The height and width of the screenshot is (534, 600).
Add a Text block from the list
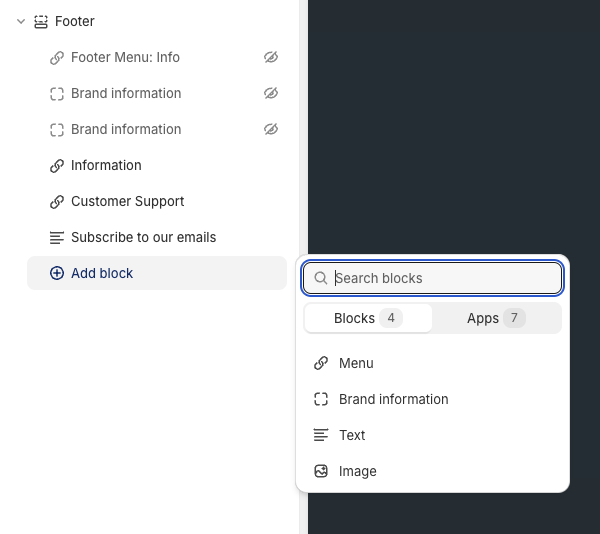(352, 435)
